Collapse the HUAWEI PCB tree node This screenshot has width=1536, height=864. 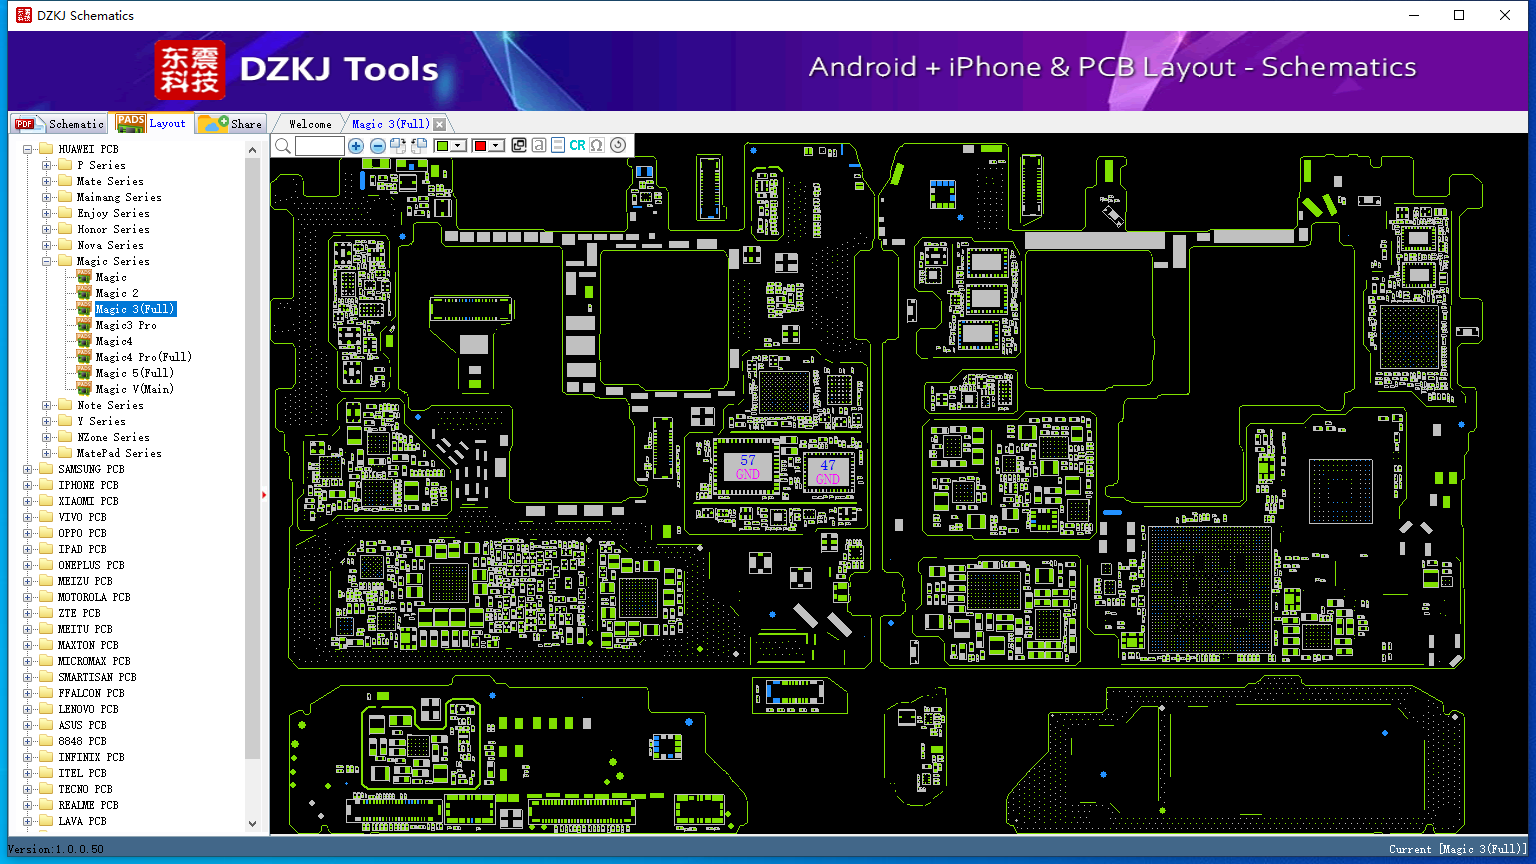pos(28,149)
